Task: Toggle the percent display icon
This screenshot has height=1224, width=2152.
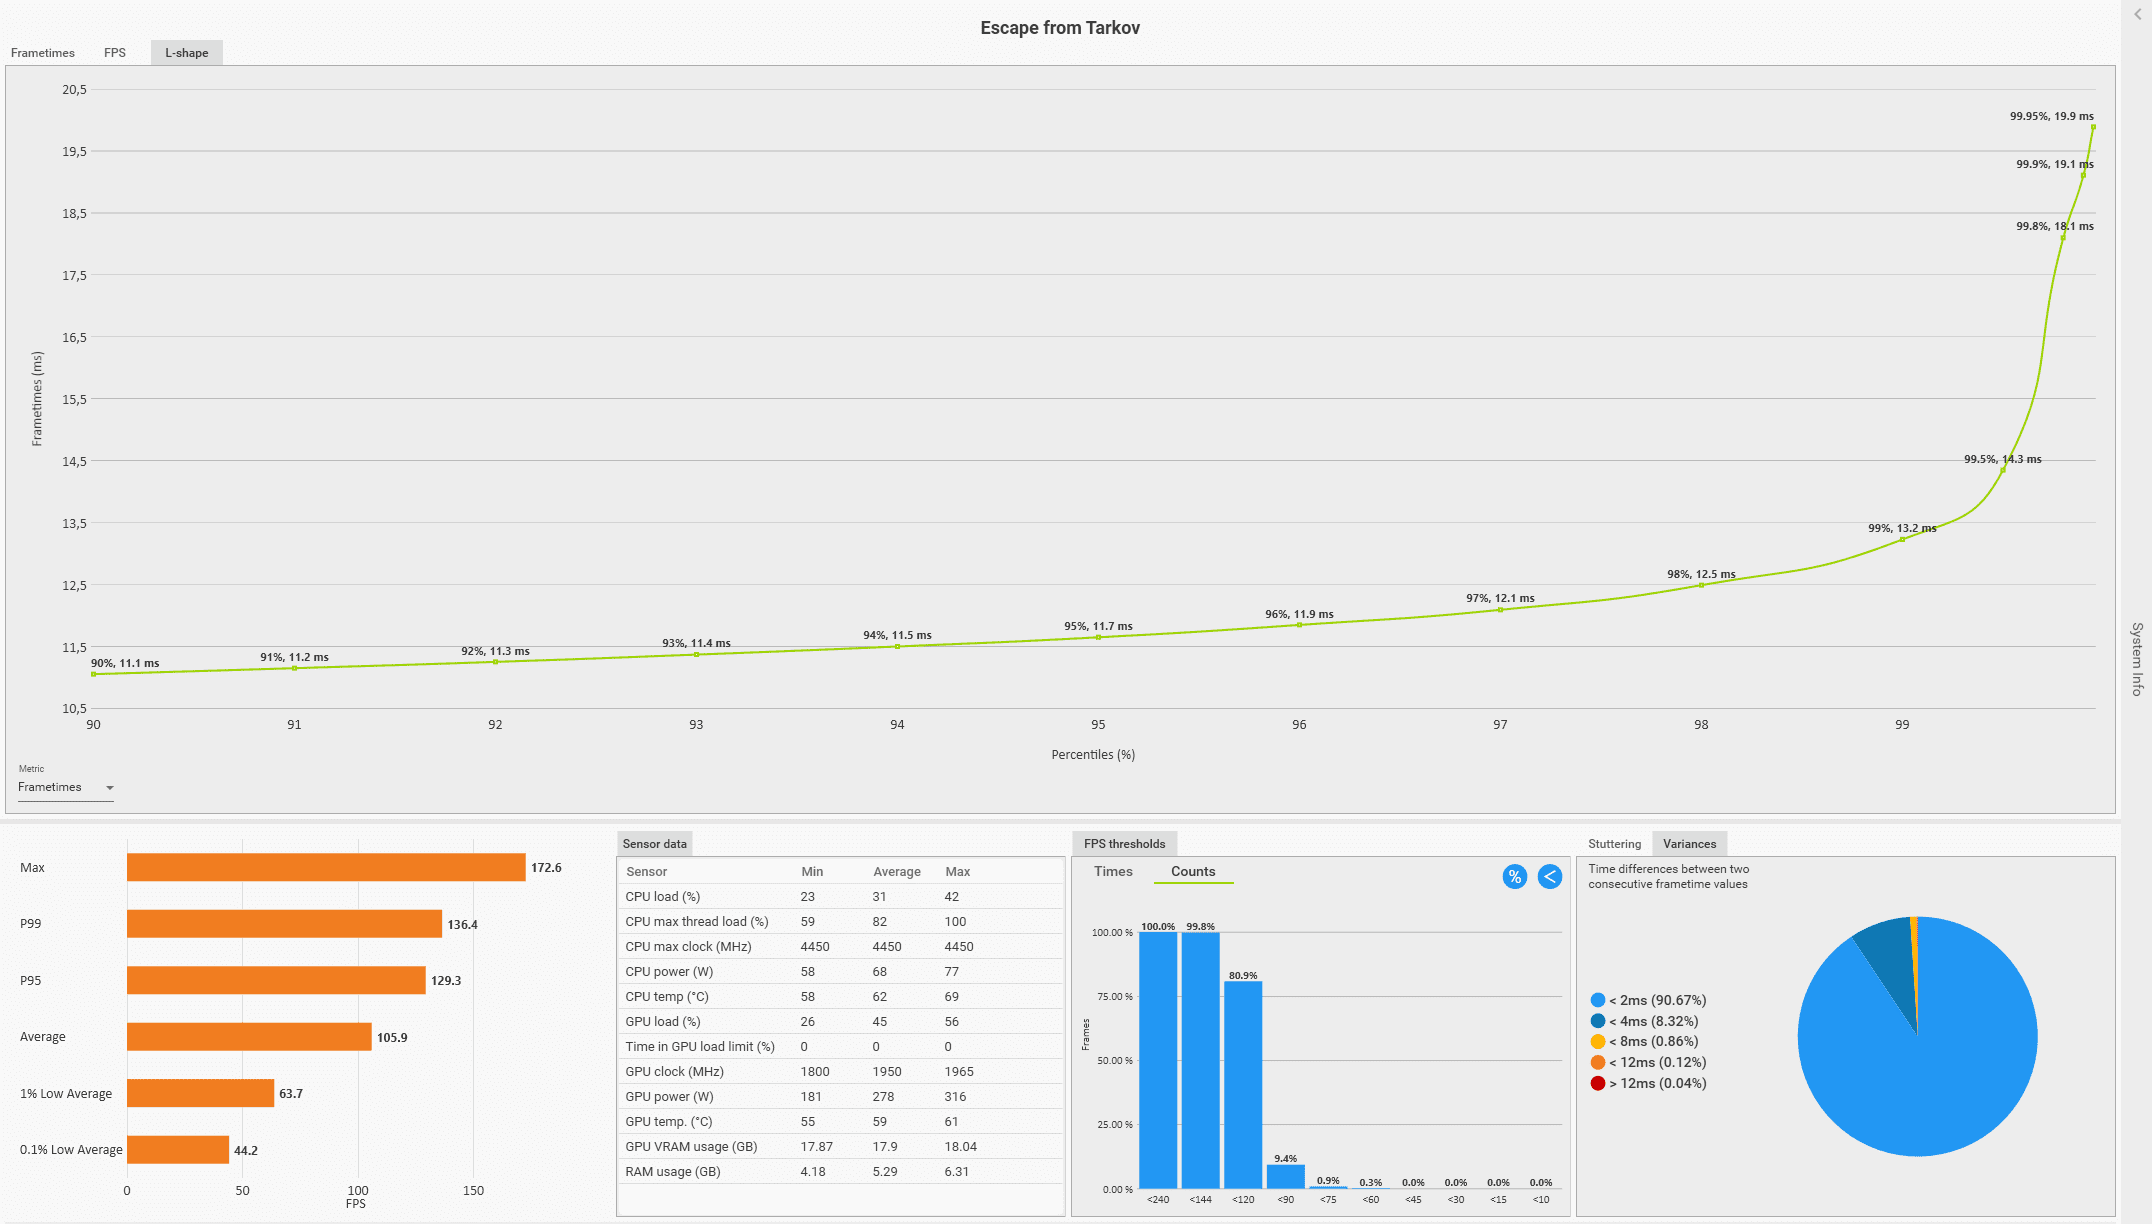Action: click(x=1515, y=877)
